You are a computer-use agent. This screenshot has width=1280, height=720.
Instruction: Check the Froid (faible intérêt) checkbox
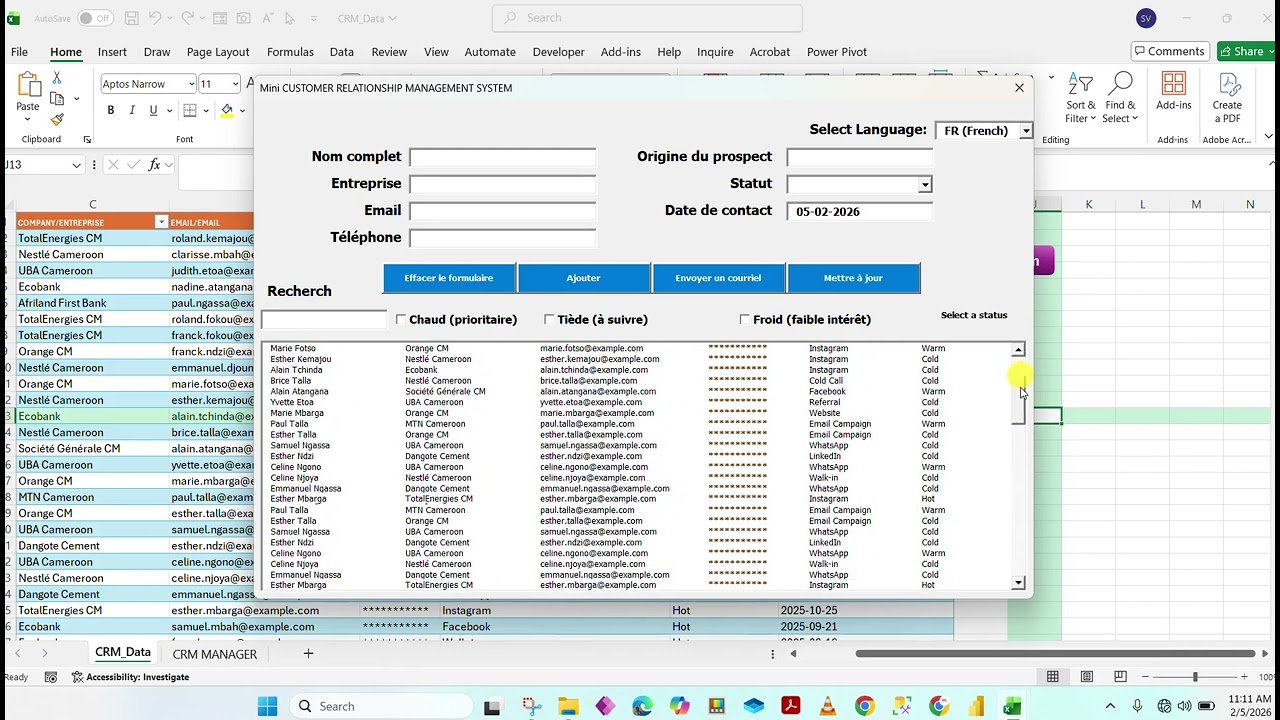tap(744, 319)
